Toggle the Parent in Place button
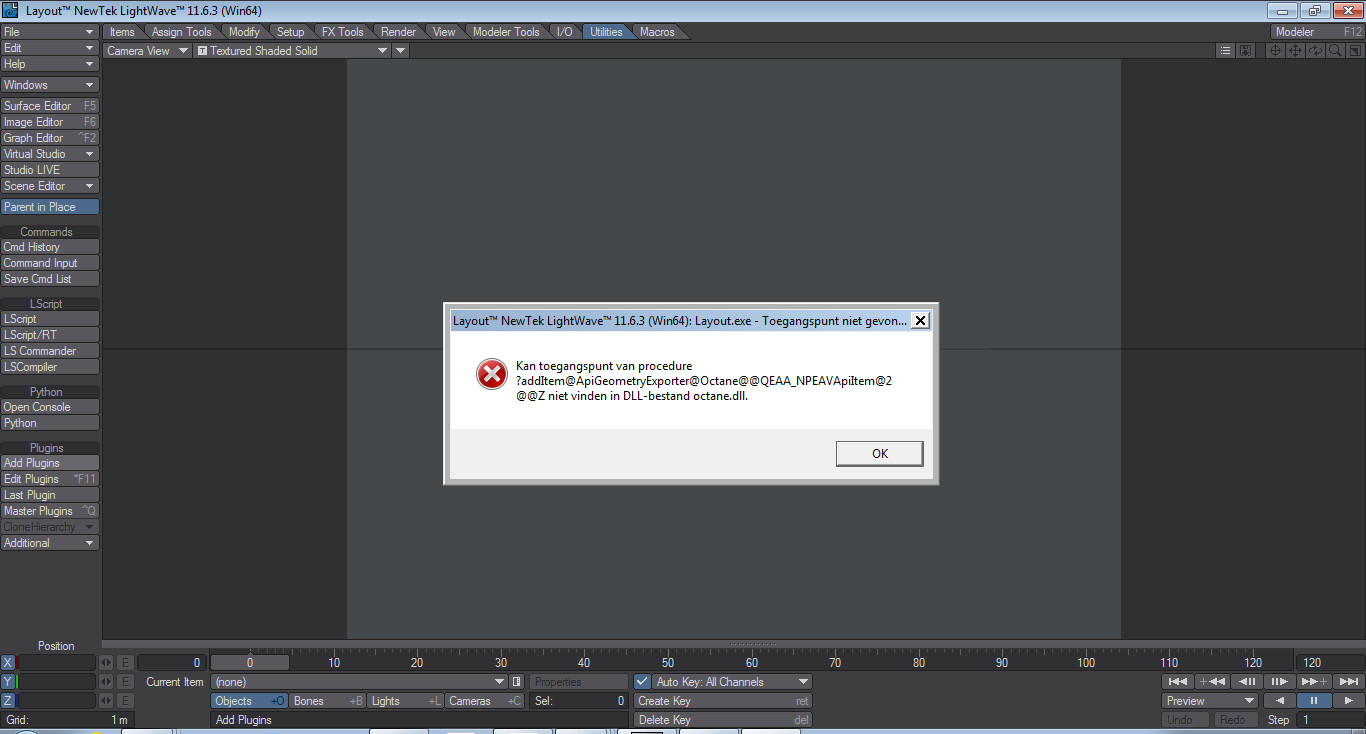 [50, 207]
